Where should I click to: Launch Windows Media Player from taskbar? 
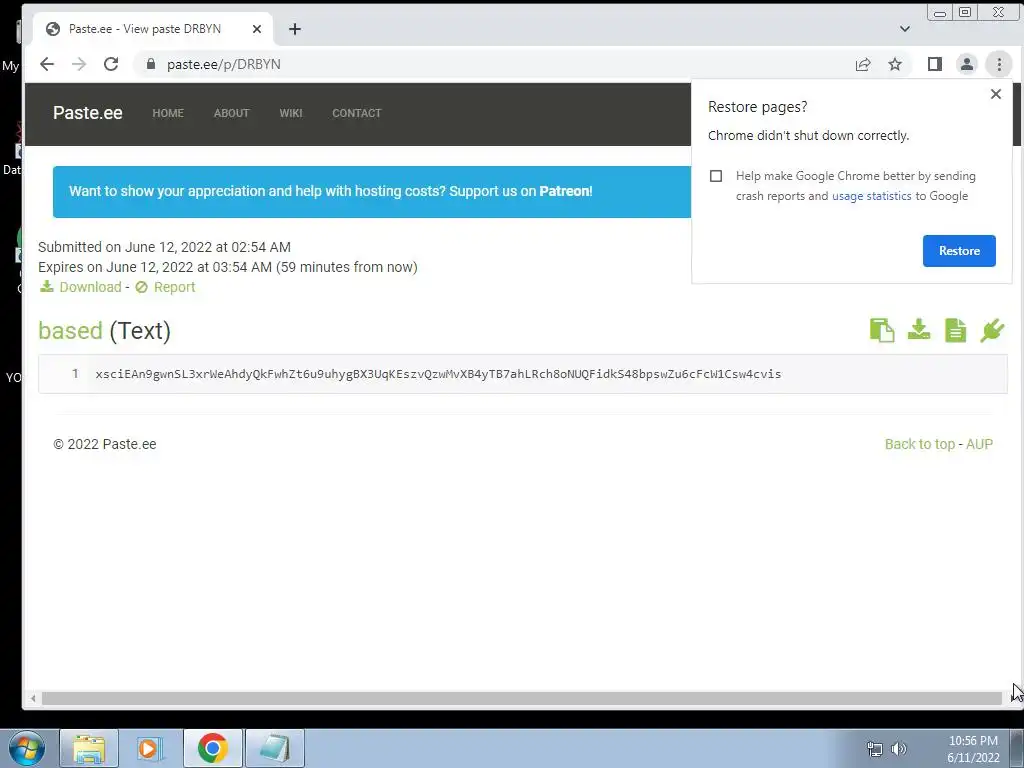pyautogui.click(x=150, y=748)
